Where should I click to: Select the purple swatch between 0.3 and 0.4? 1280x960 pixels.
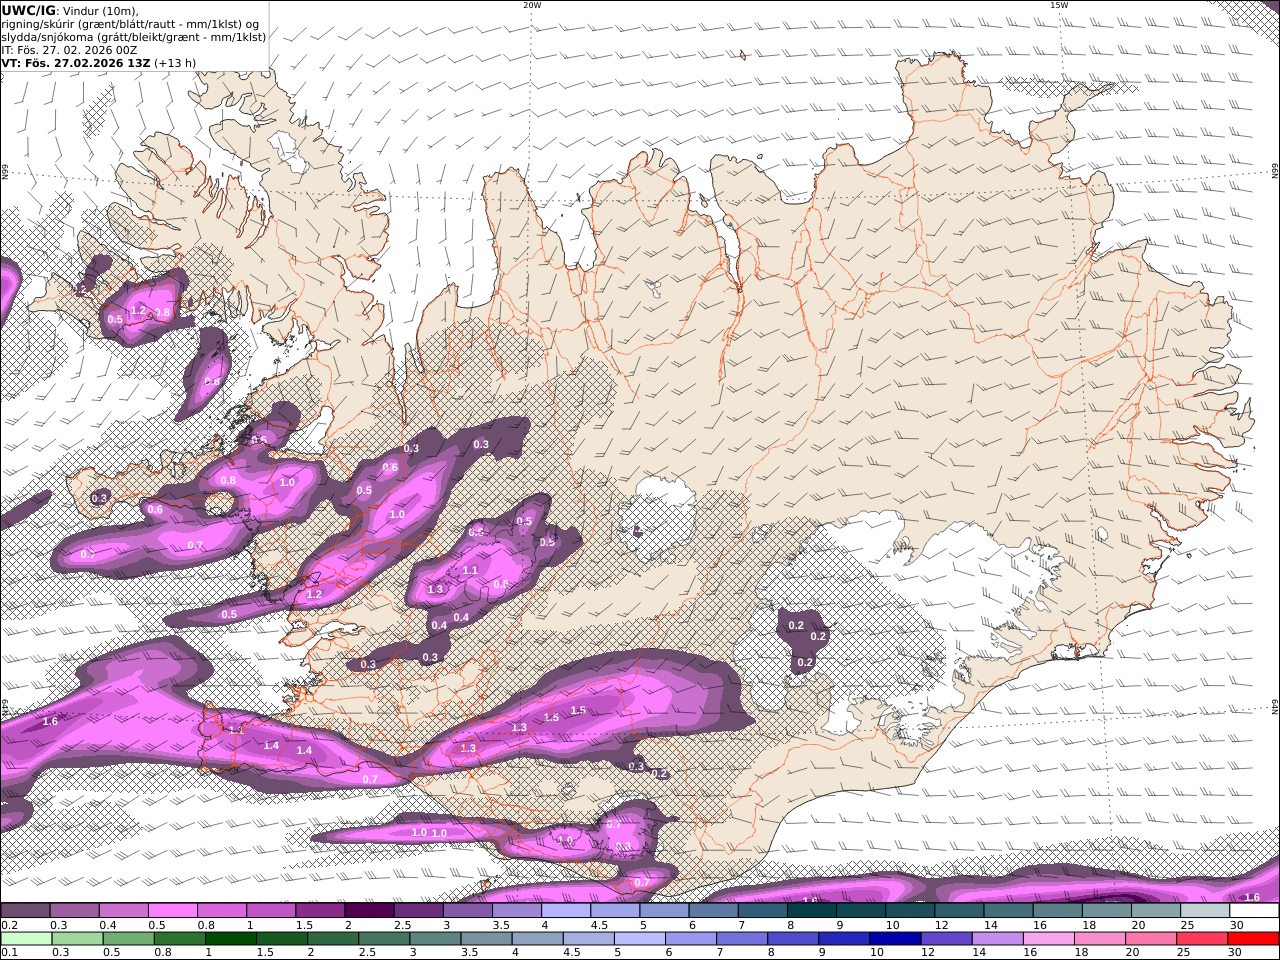click(x=75, y=911)
